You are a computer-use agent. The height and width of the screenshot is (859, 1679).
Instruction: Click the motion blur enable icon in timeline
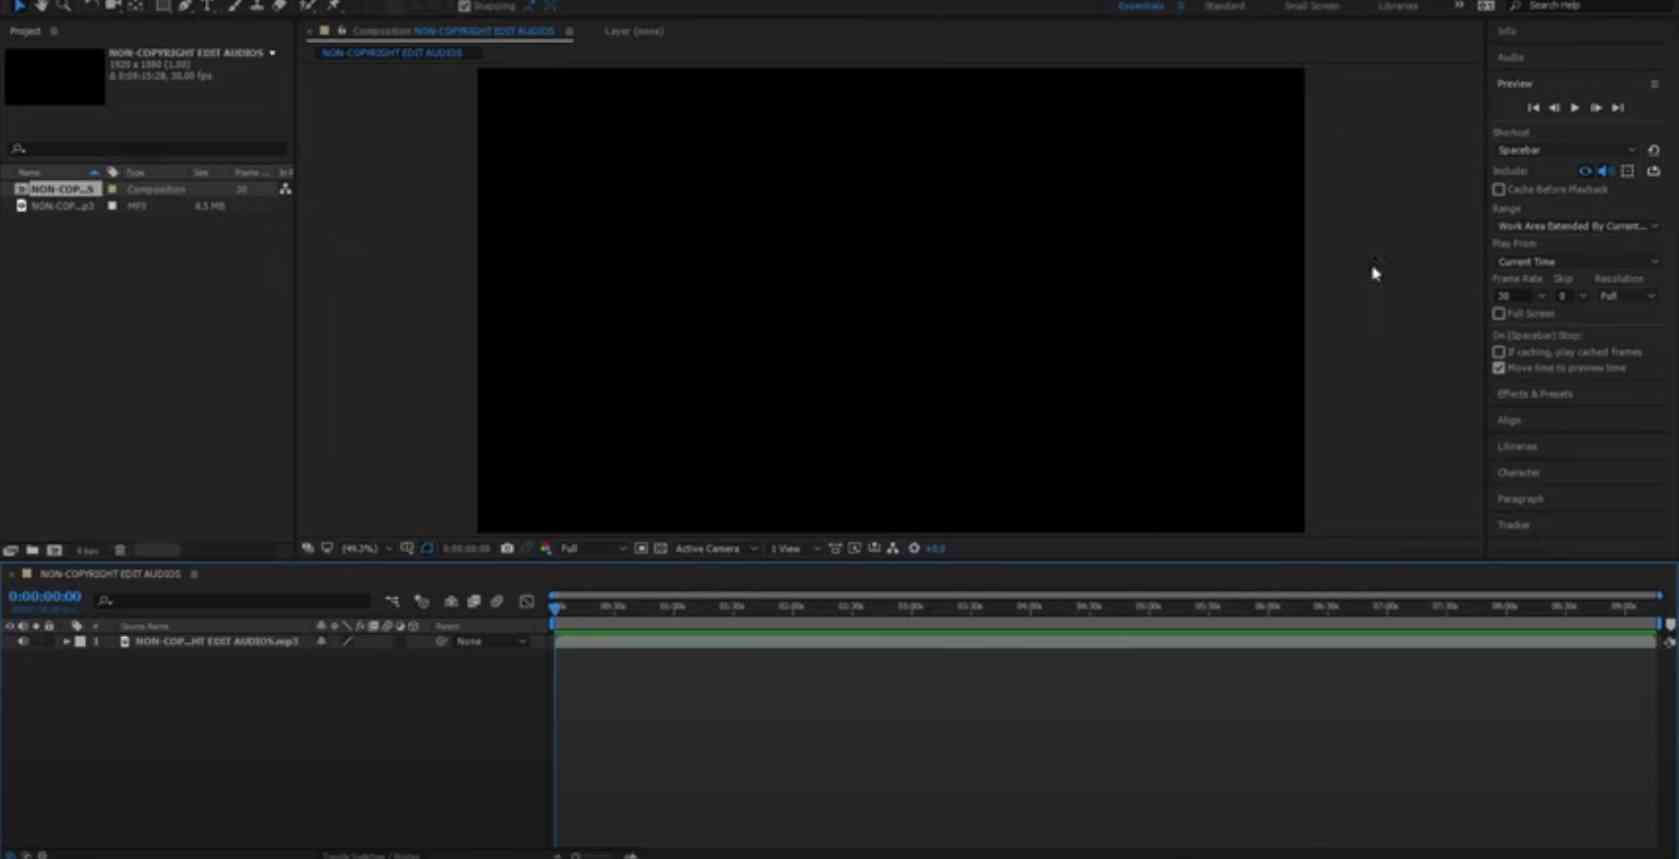[497, 602]
